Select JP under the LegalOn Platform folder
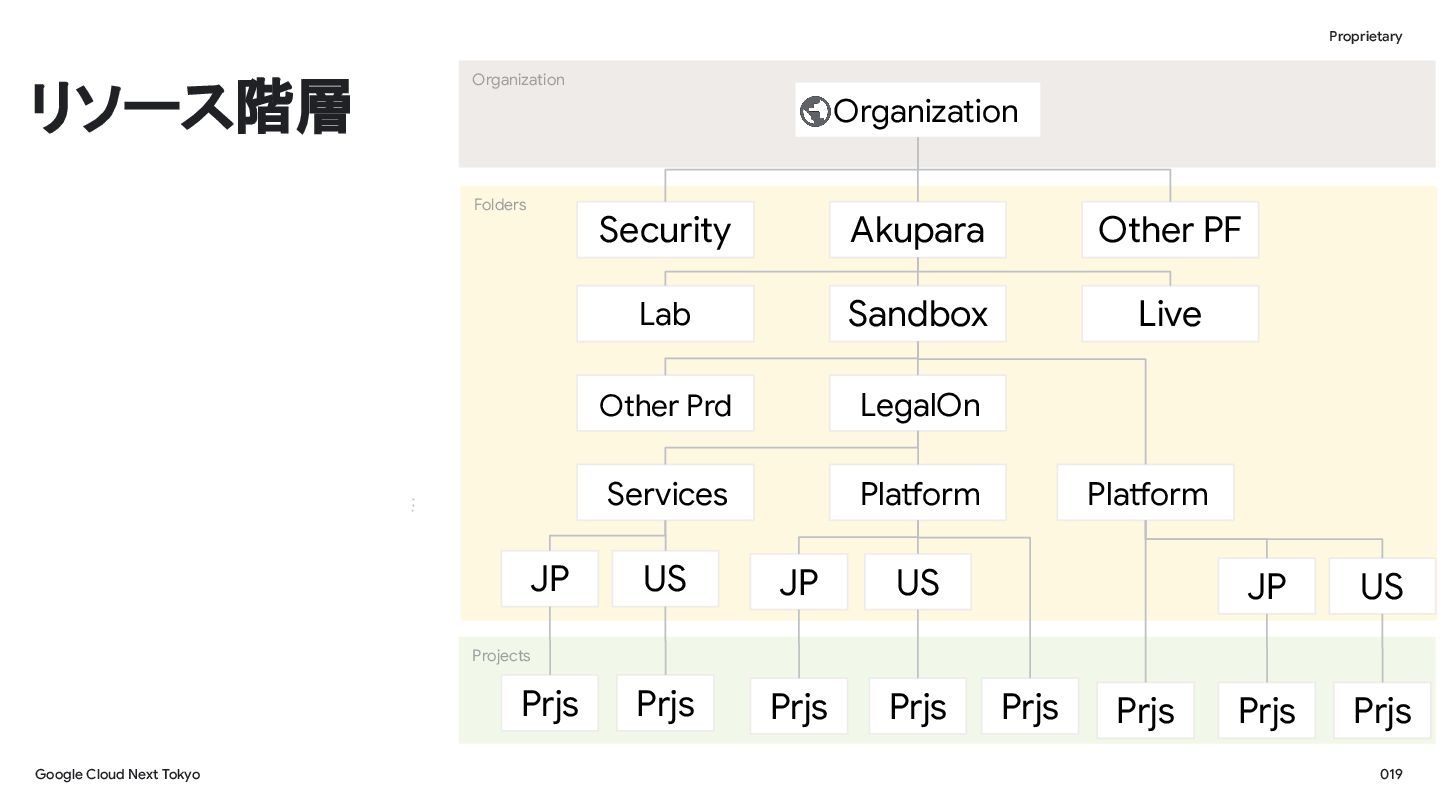 (x=799, y=582)
